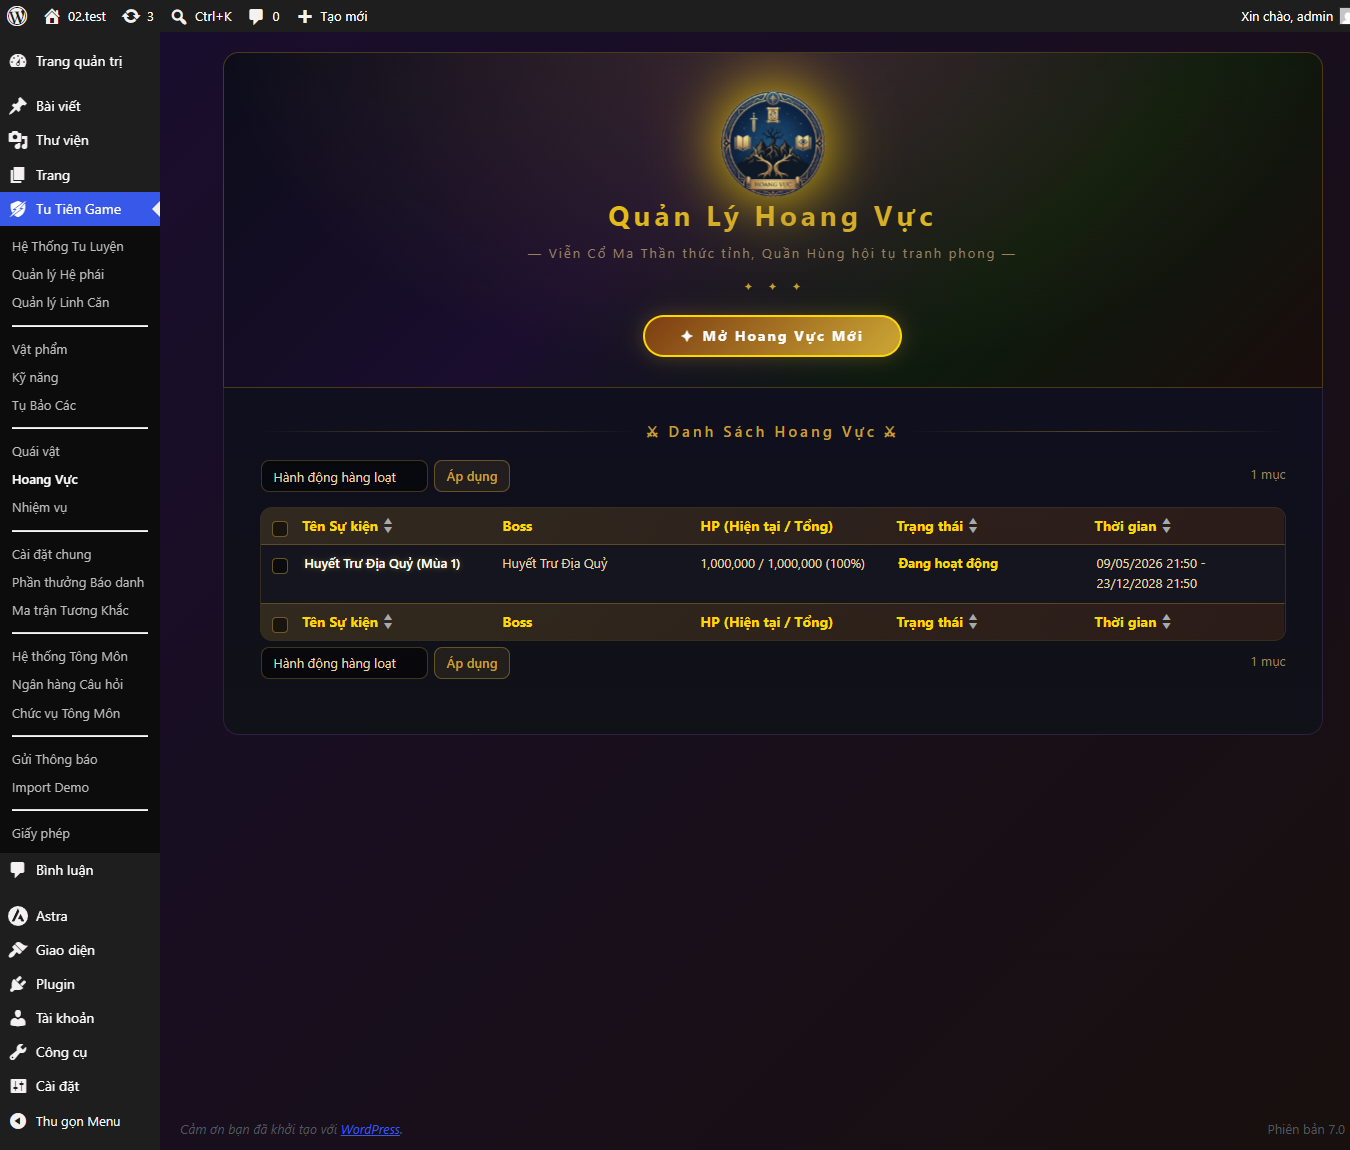Click the HP 1,000,000 / 1,000,000 (100%) cell

pyautogui.click(x=783, y=564)
